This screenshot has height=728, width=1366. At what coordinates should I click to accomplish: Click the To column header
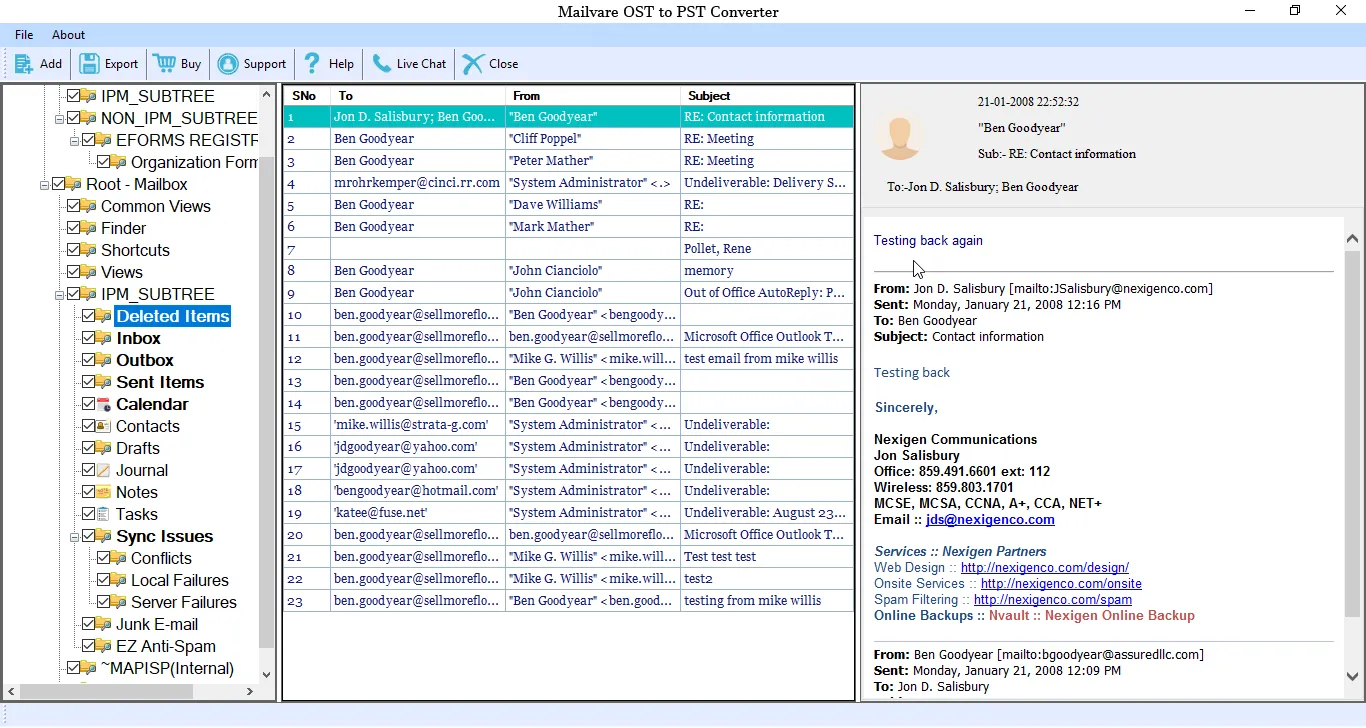[x=418, y=96]
